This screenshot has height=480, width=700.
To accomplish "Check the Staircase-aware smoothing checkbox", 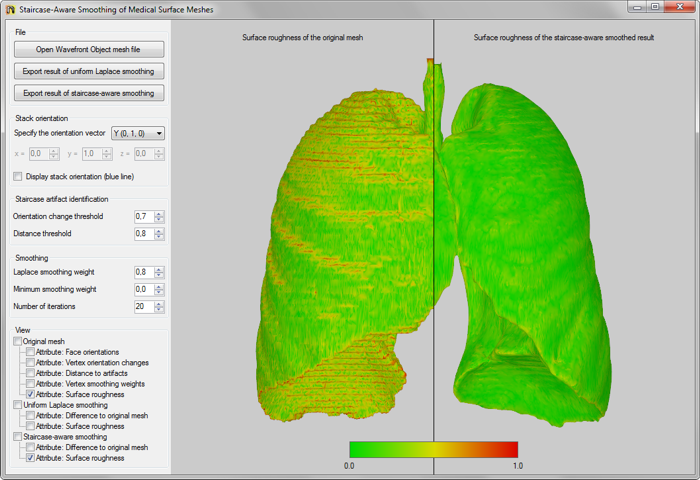I will tap(17, 437).
